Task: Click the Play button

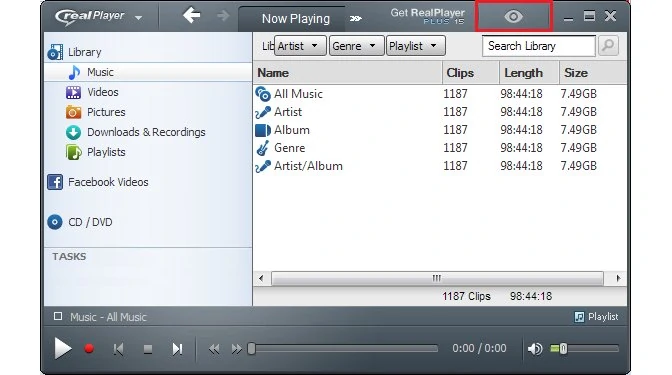Action: point(63,348)
